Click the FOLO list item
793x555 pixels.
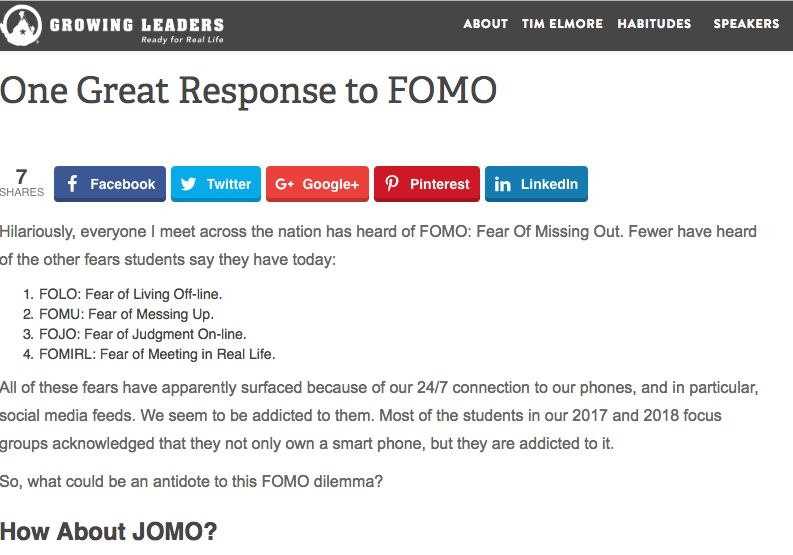(x=130, y=294)
